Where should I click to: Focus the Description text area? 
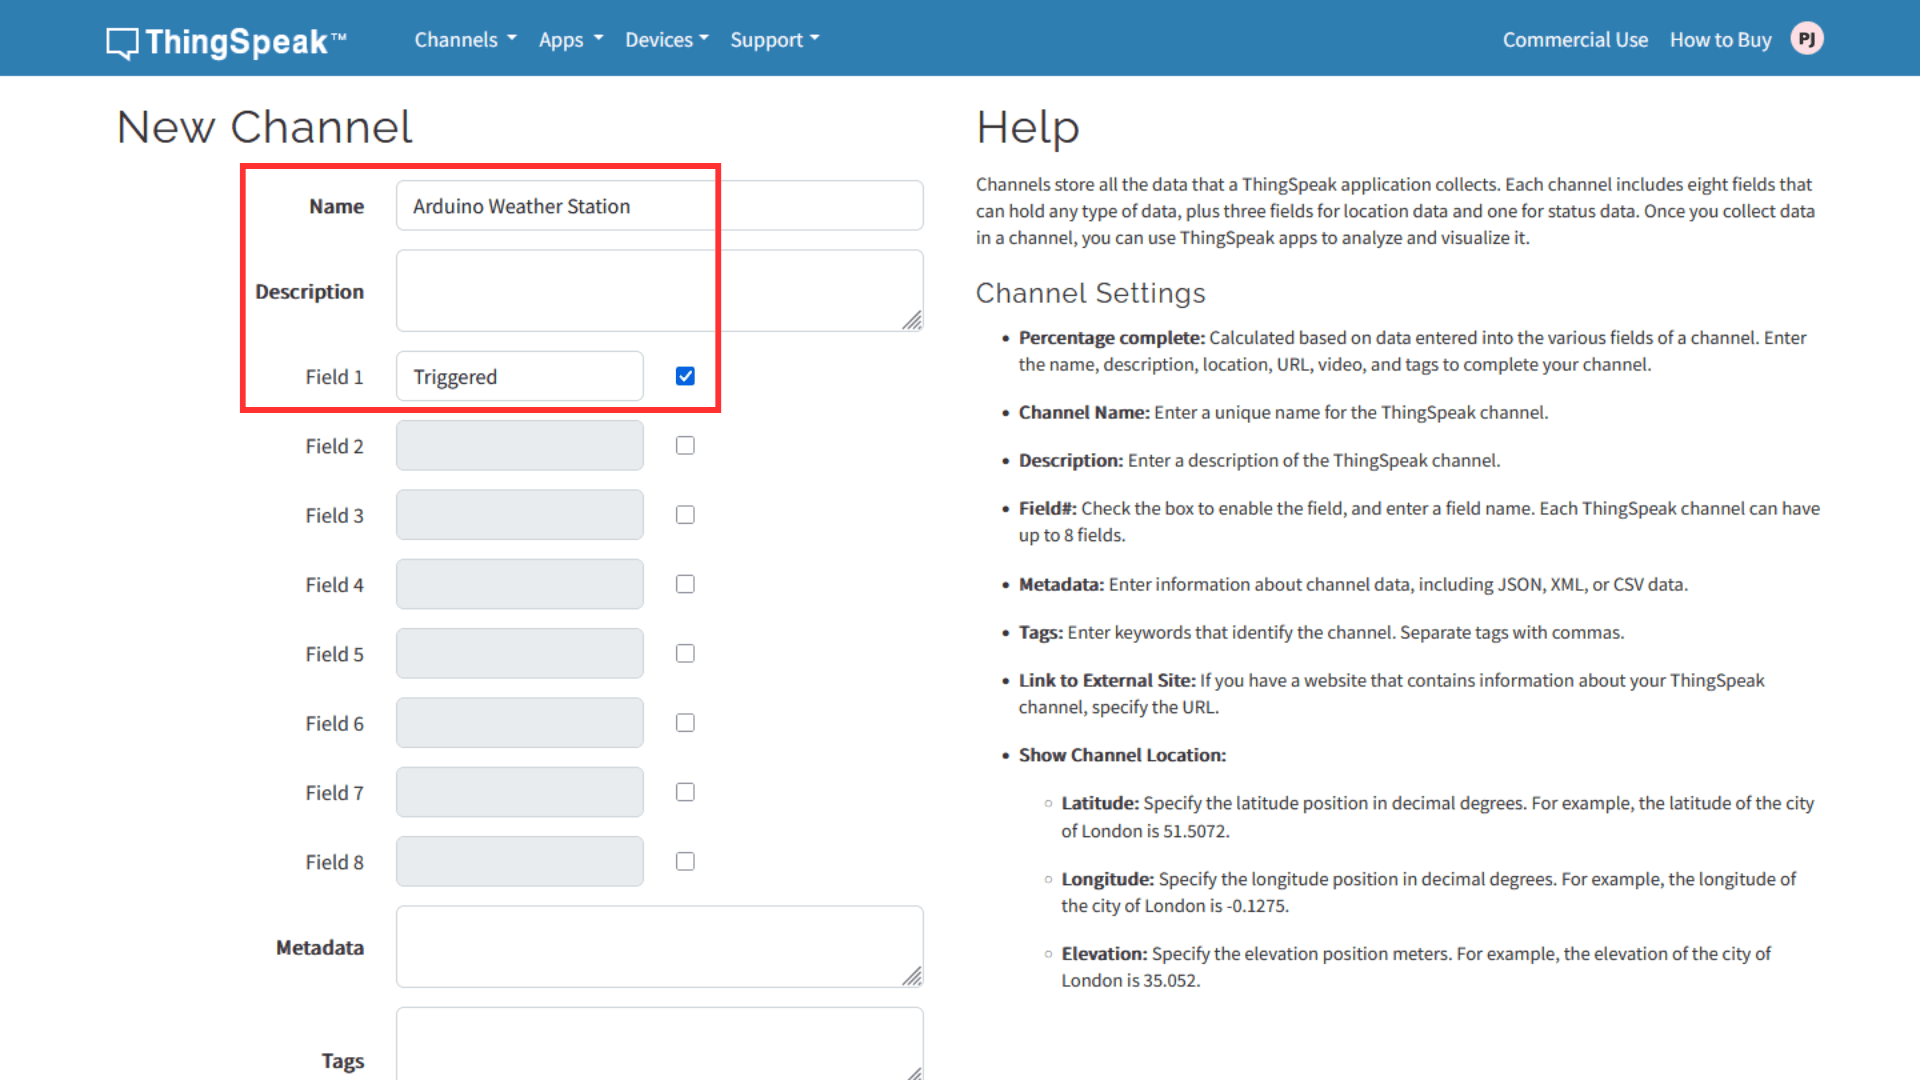pyautogui.click(x=660, y=291)
